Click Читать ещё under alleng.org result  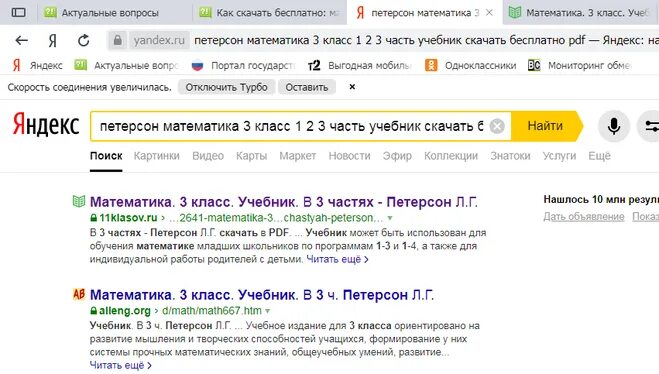(120, 365)
